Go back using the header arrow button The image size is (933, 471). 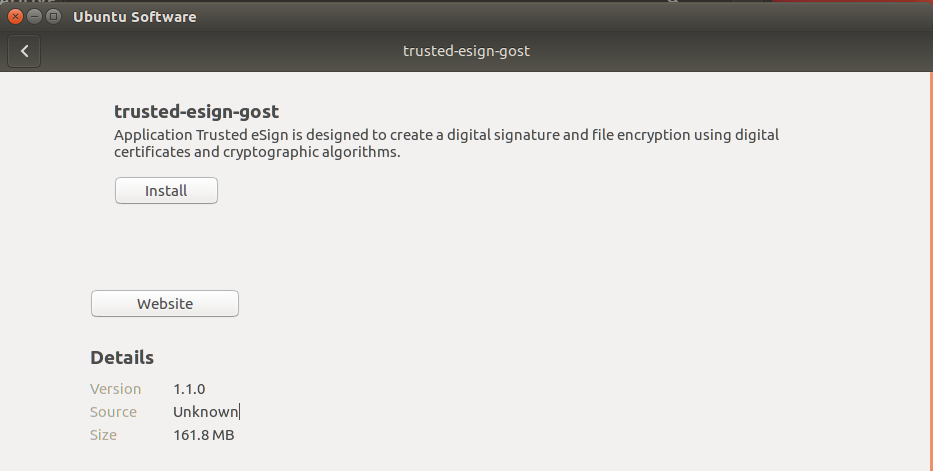(25, 51)
